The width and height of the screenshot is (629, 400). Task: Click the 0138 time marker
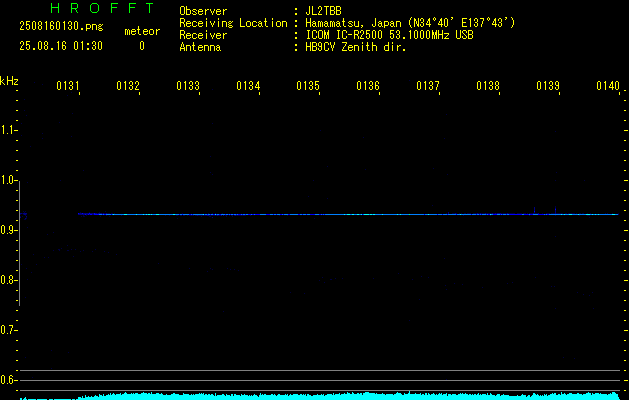click(488, 86)
